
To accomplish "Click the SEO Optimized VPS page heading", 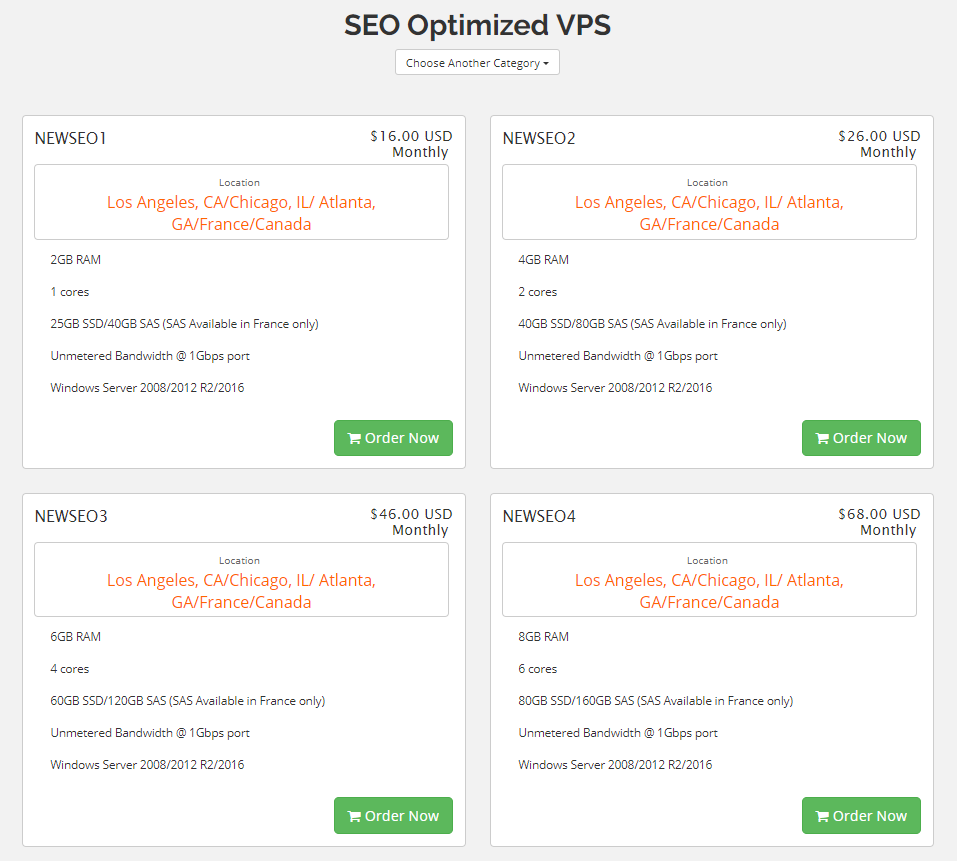I will [477, 25].
